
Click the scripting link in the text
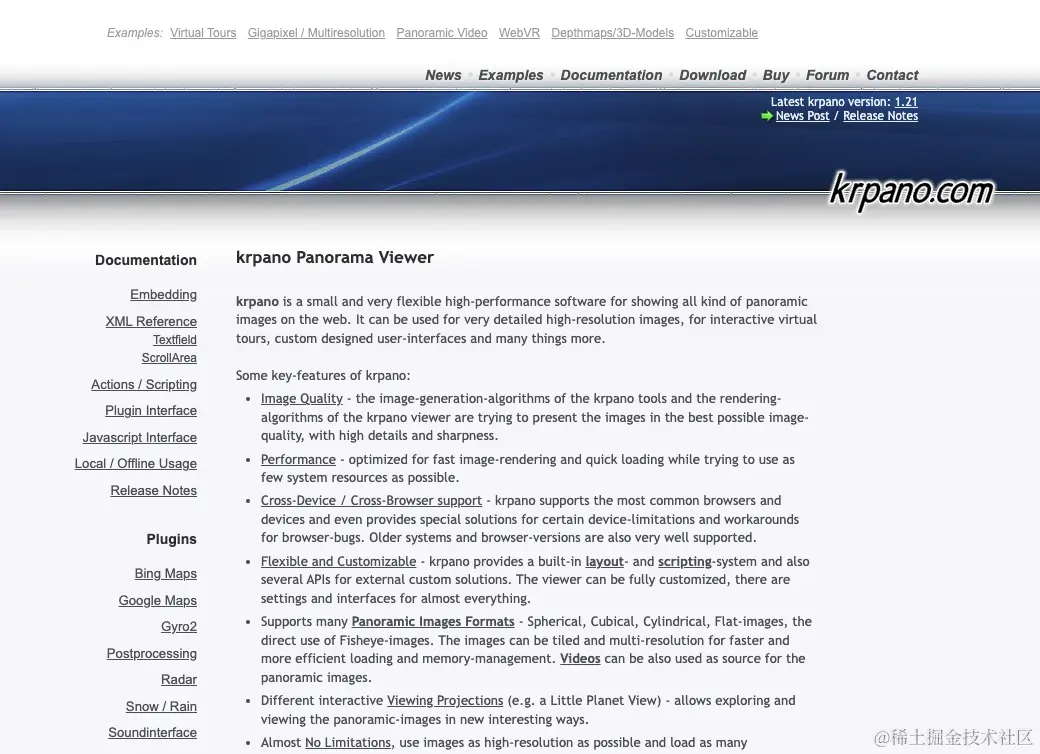pos(684,562)
